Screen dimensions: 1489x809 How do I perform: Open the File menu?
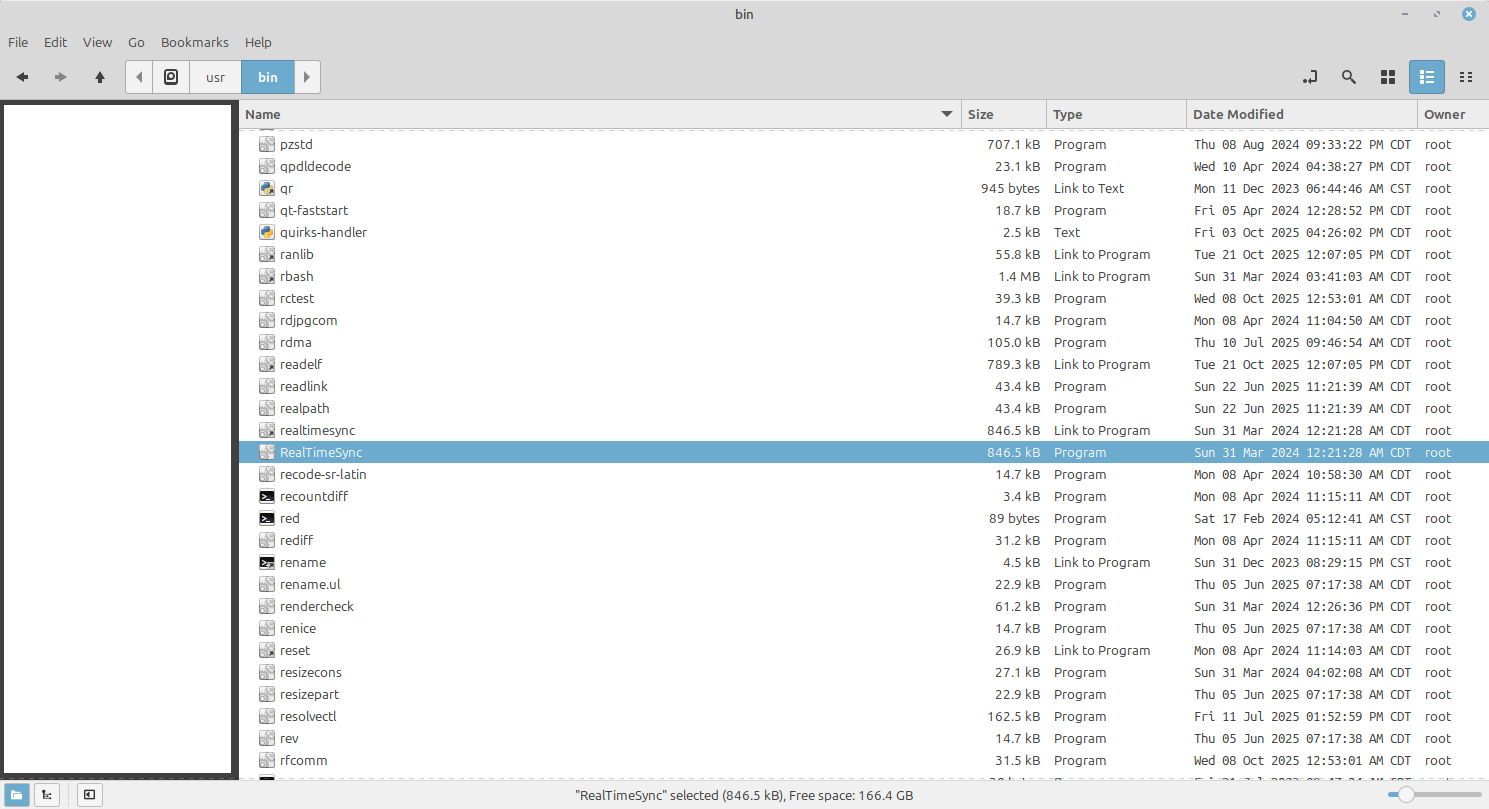coord(18,42)
